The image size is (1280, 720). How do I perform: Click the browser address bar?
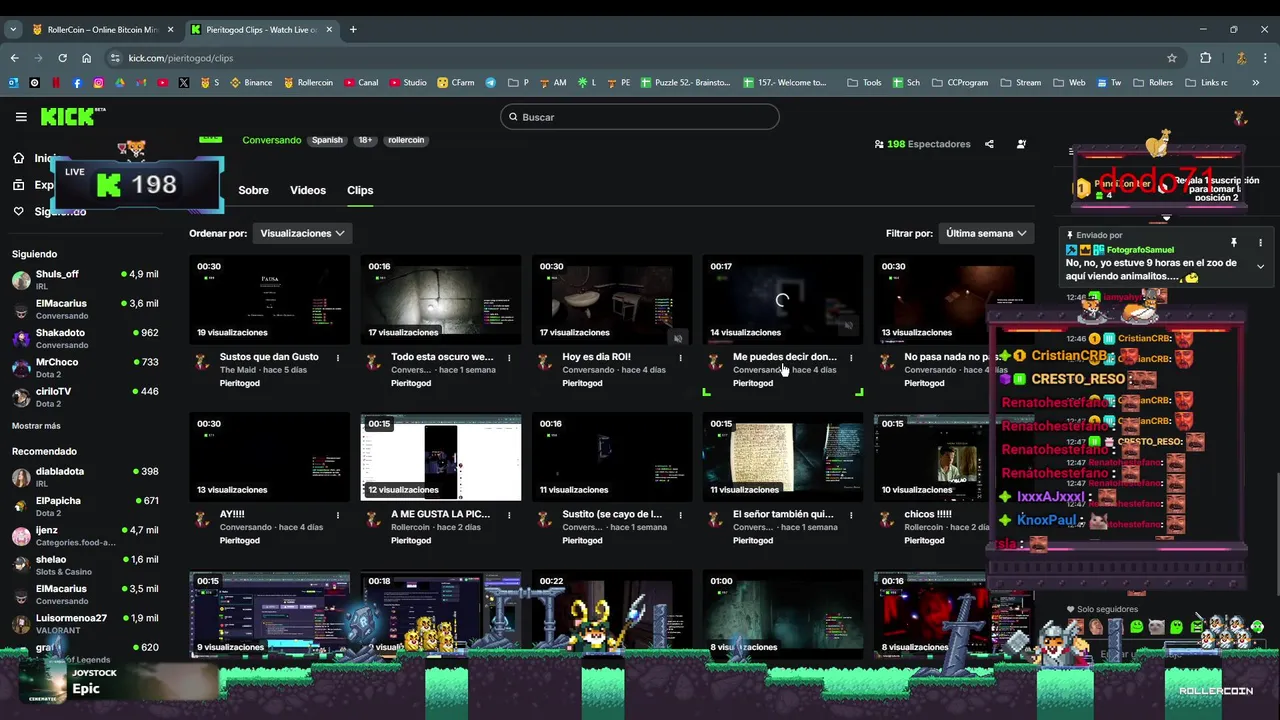point(640,58)
